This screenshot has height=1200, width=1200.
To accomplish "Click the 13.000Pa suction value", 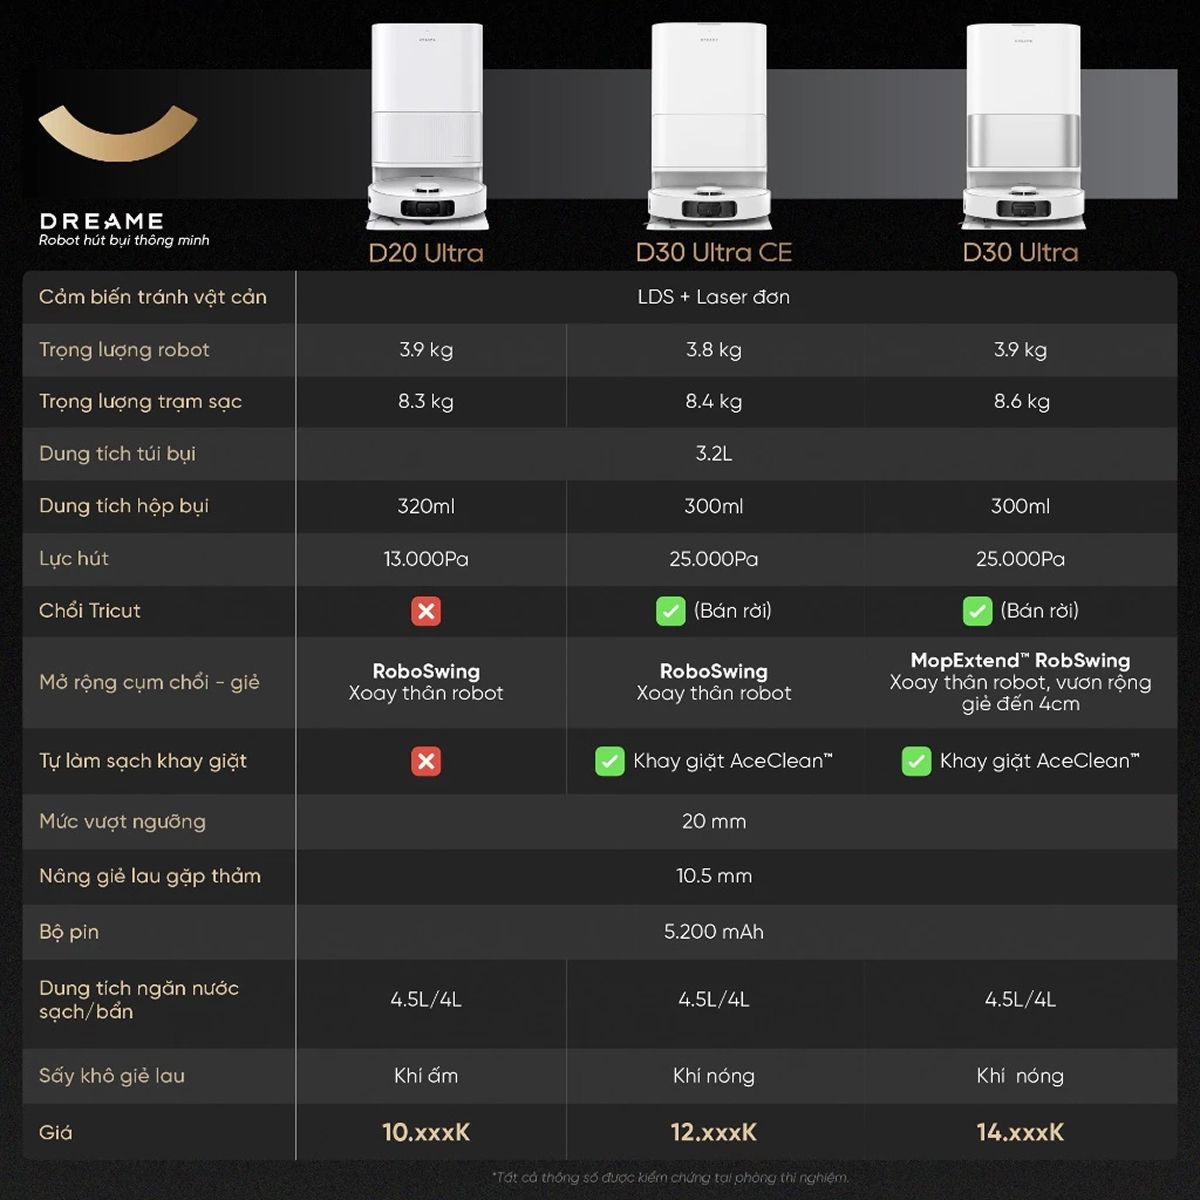I will click(426, 559).
